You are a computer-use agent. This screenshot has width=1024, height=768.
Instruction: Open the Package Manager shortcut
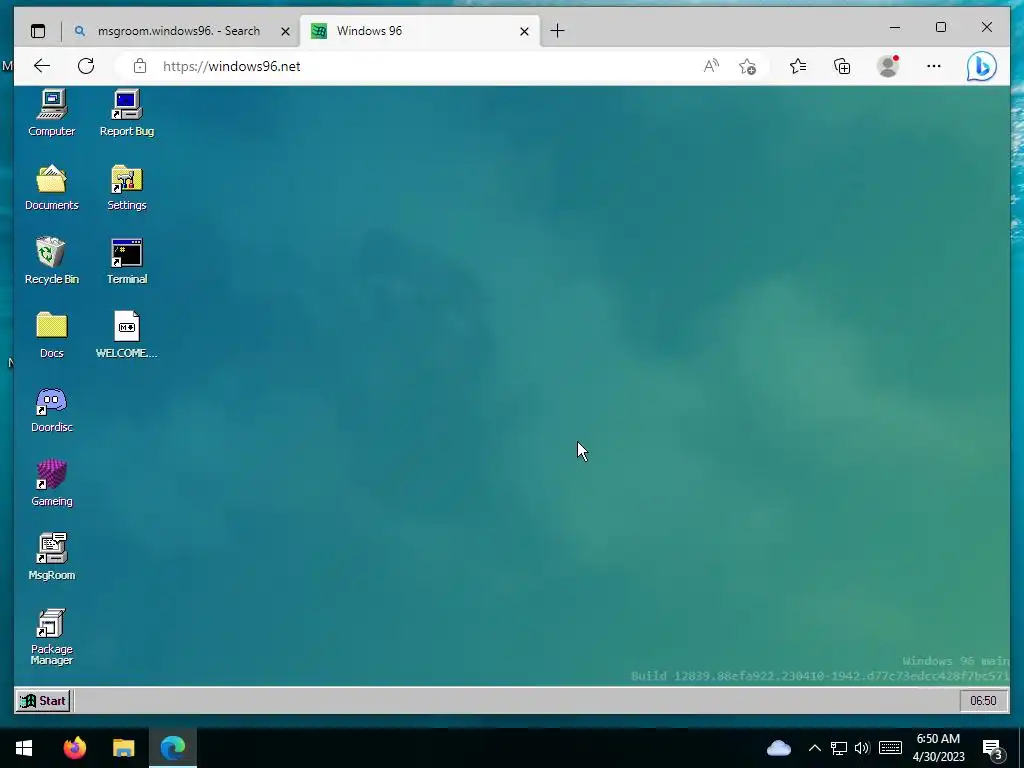(52, 636)
